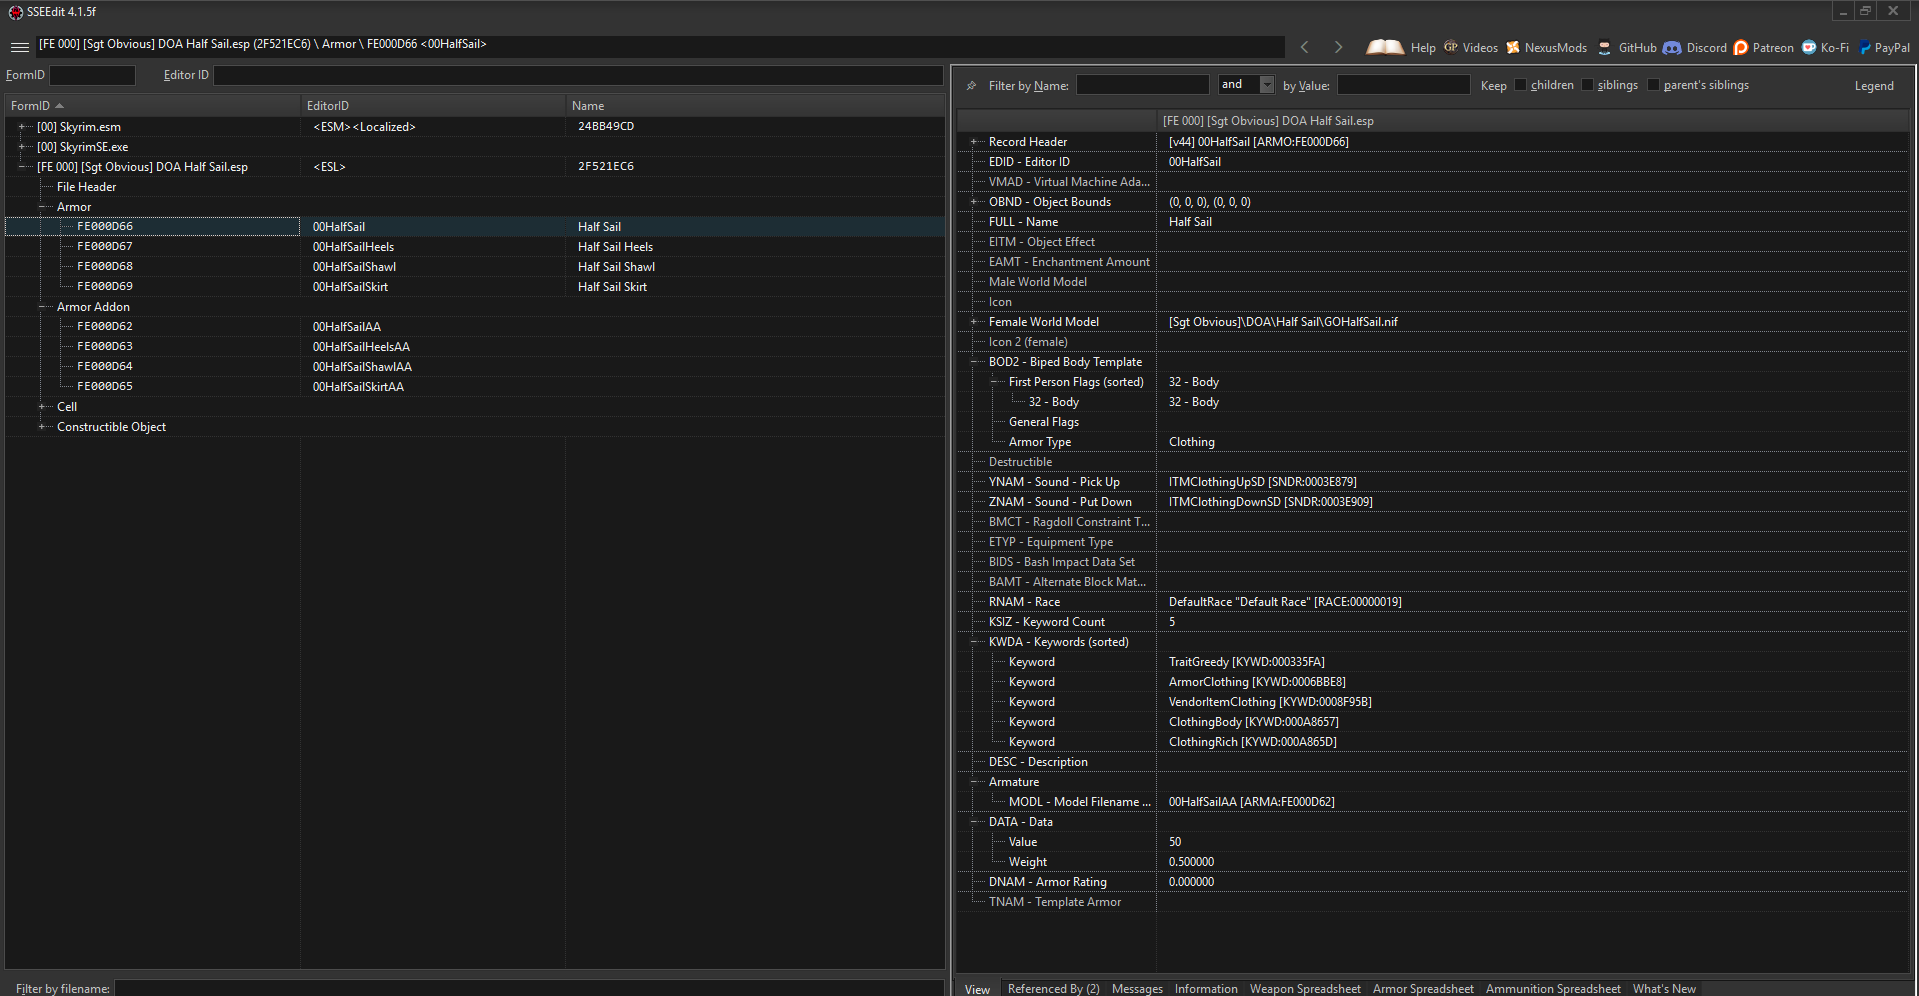The width and height of the screenshot is (1919, 996).
Task: Click the forward navigation arrow
Action: (1338, 47)
